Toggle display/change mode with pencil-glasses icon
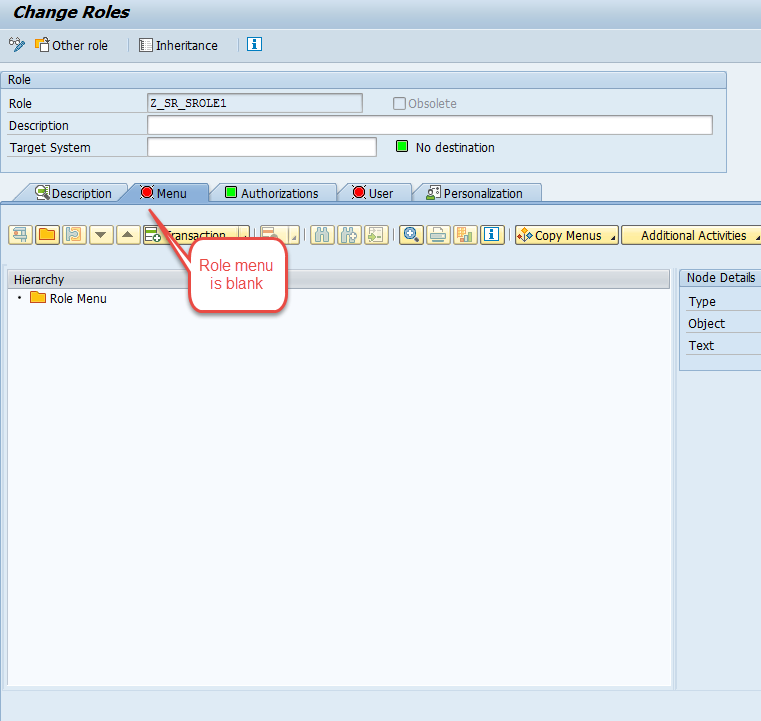The width and height of the screenshot is (761, 721). tap(17, 45)
